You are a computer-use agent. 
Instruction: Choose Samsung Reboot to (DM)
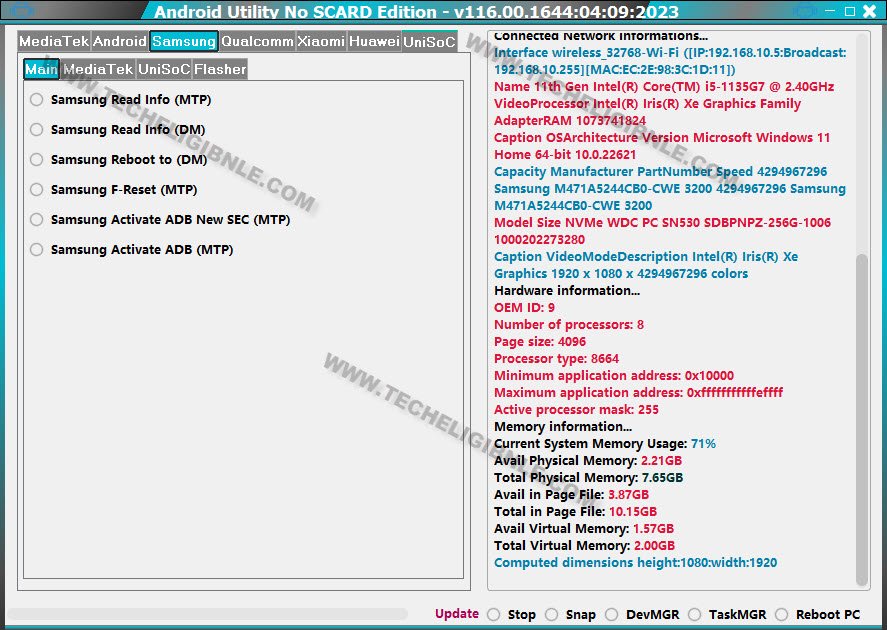(x=37, y=160)
